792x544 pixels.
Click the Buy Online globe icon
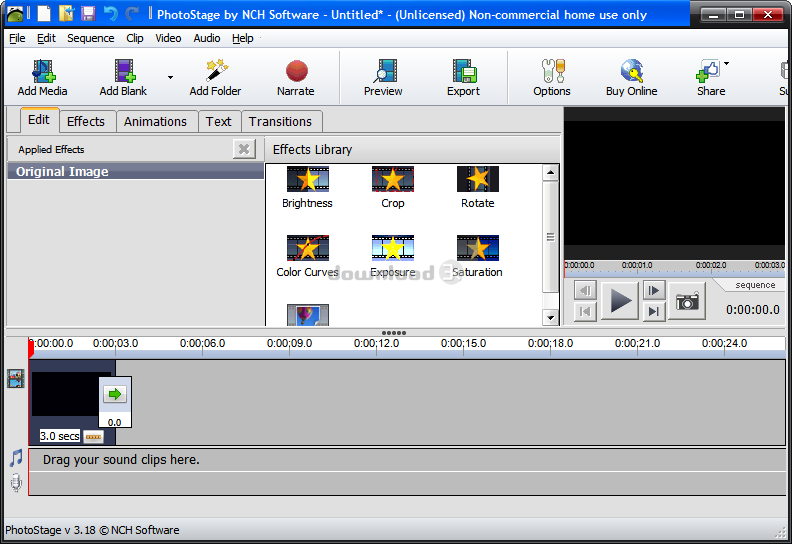(631, 72)
